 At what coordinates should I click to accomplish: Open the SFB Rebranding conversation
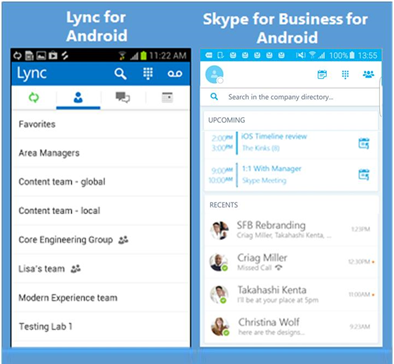point(291,230)
